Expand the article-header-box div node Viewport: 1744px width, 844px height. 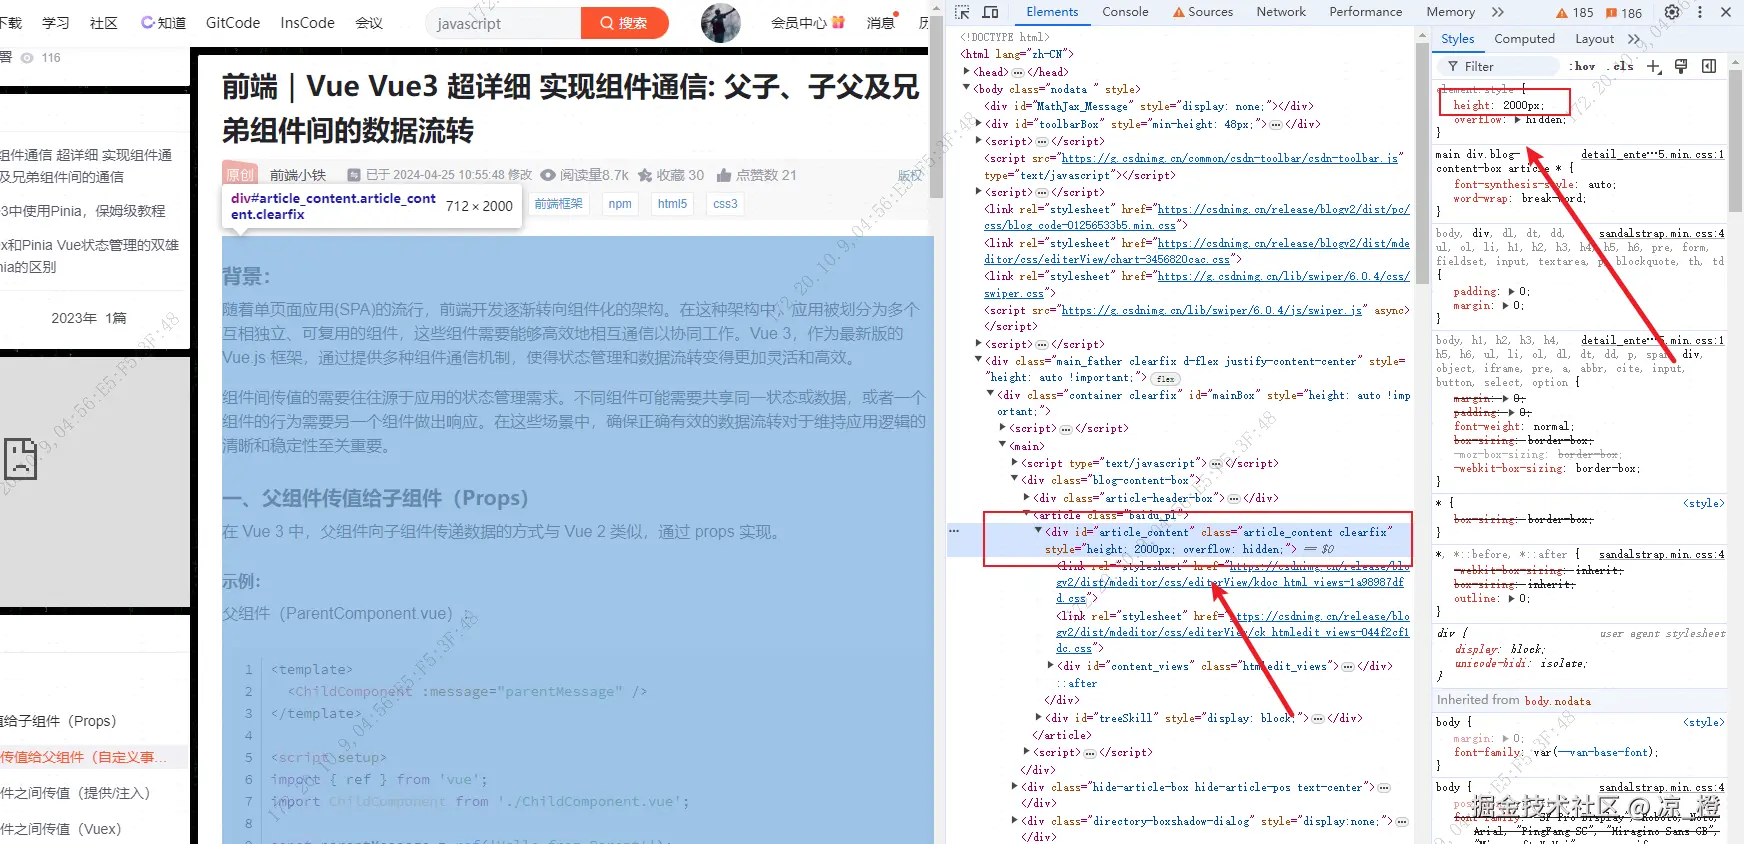tap(1027, 497)
